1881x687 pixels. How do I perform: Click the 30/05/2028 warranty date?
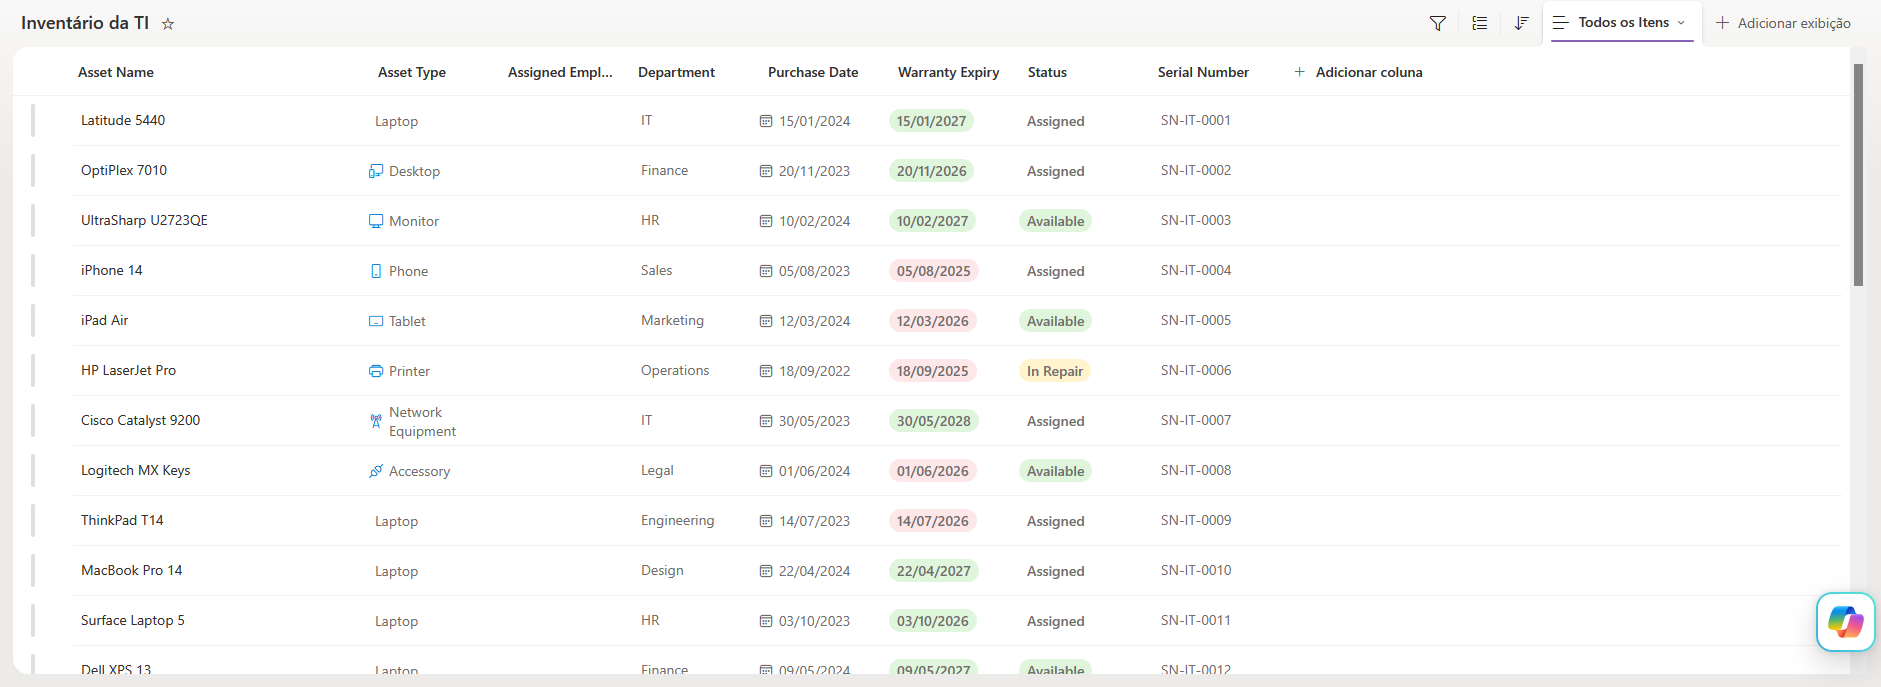click(933, 421)
